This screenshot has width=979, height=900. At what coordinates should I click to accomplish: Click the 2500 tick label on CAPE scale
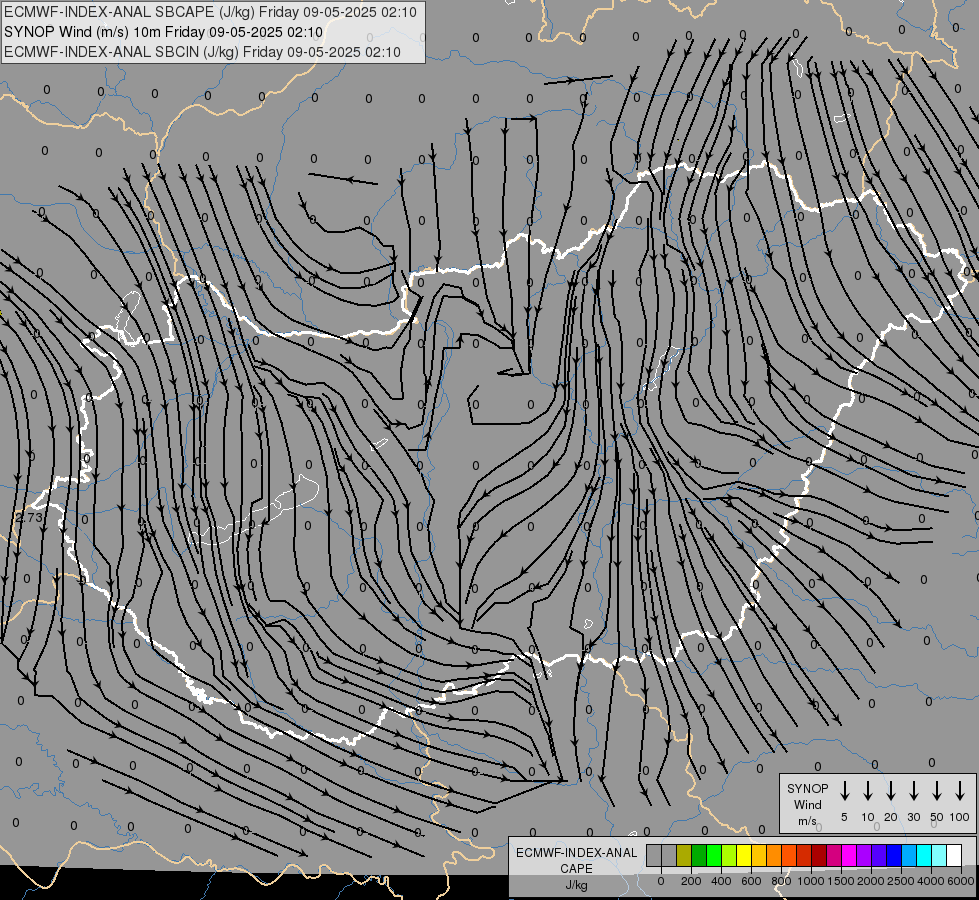point(901,881)
